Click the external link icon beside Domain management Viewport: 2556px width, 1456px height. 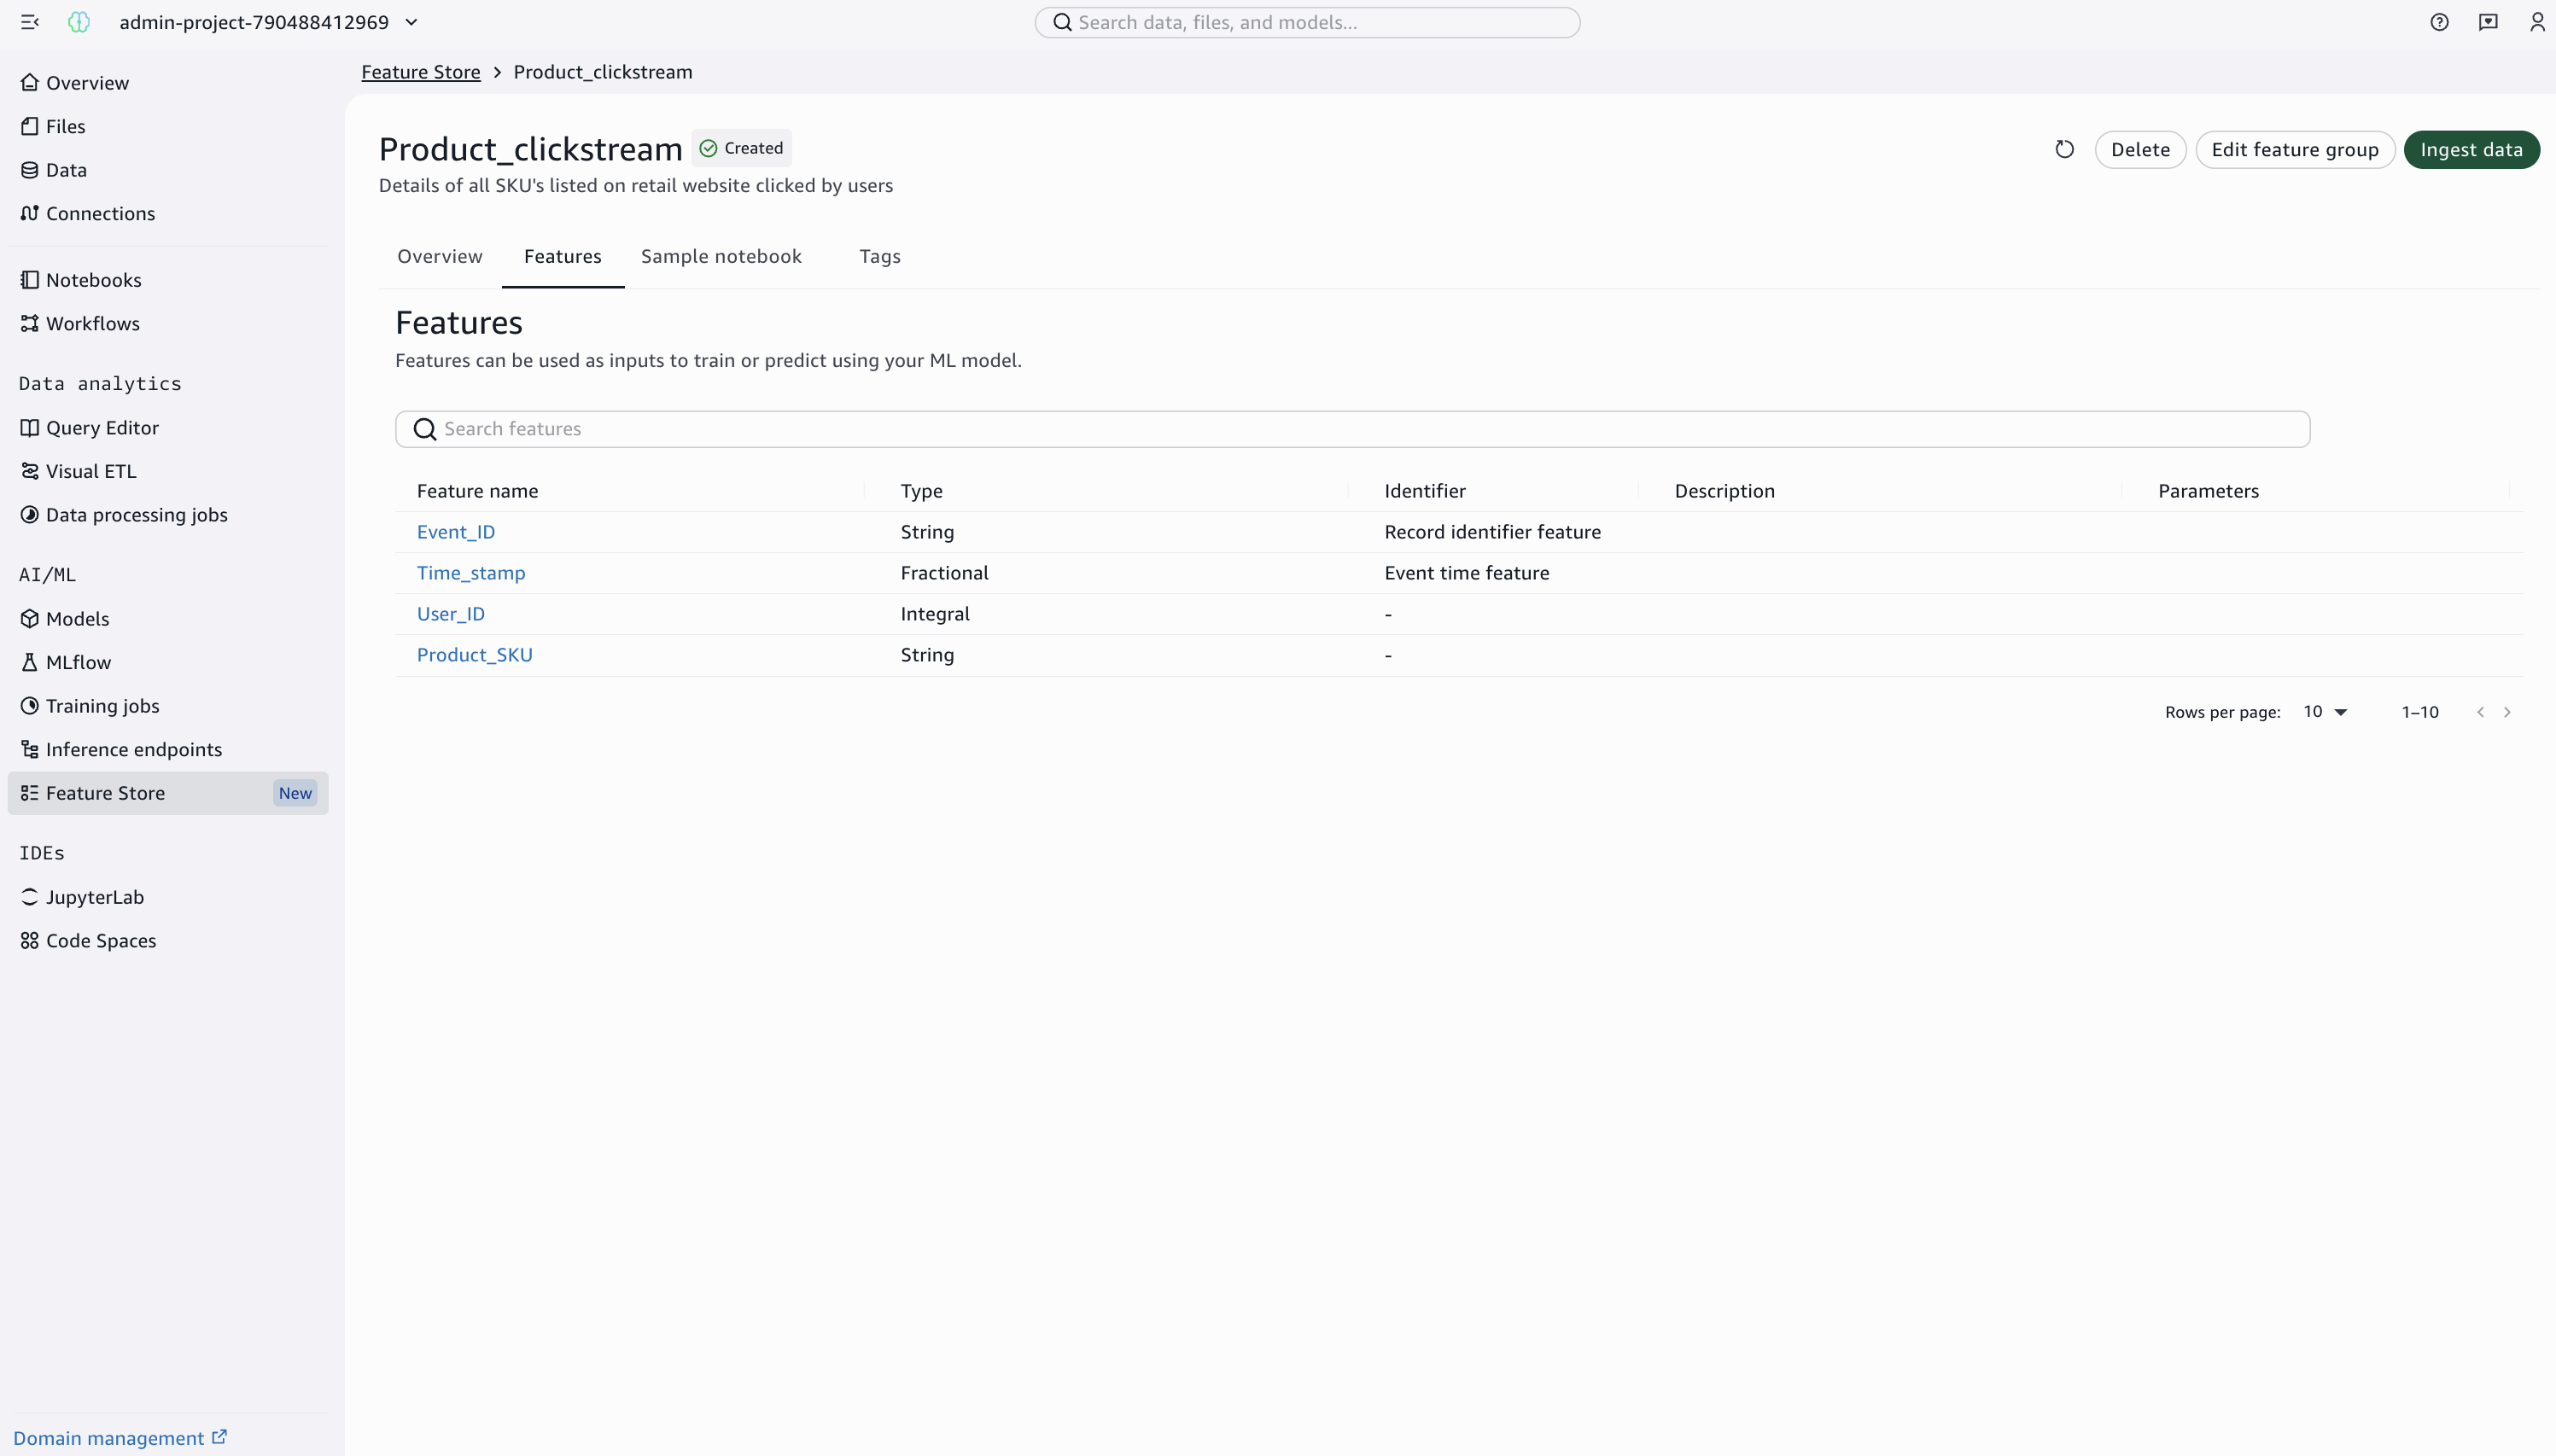click(219, 1437)
